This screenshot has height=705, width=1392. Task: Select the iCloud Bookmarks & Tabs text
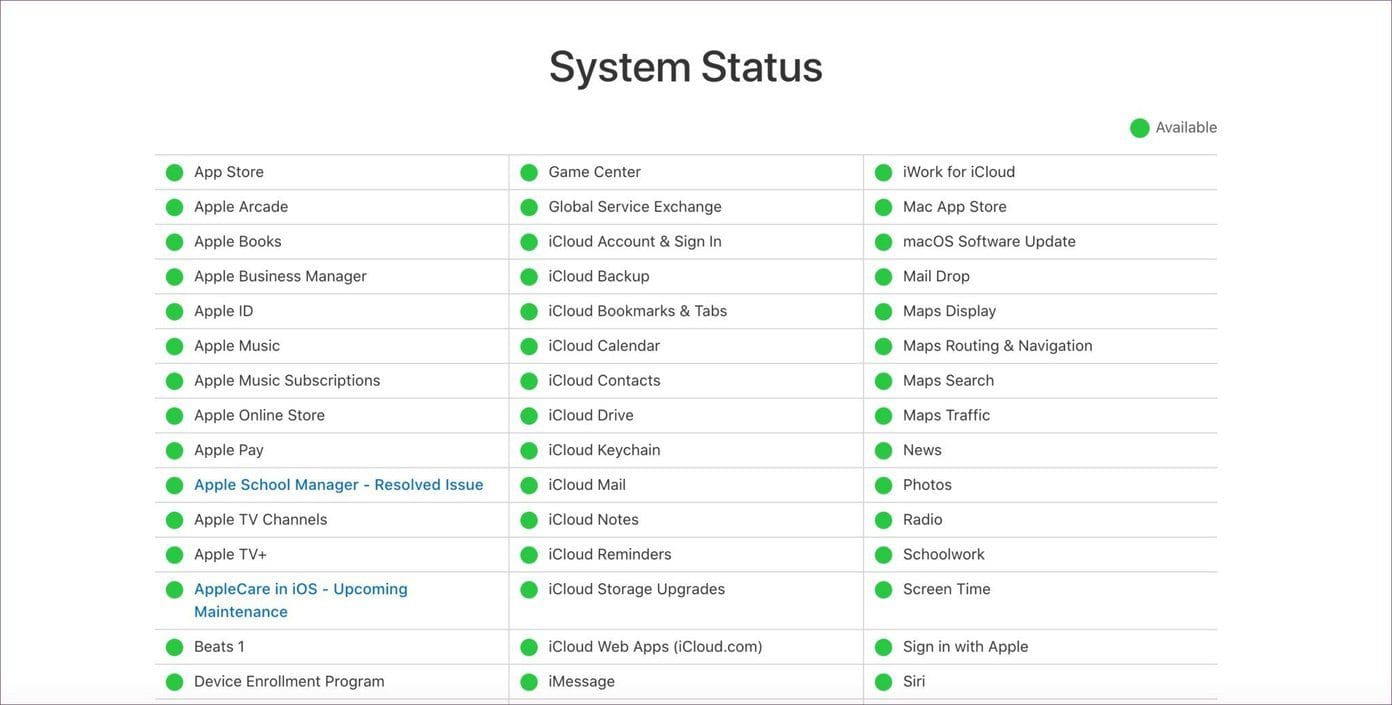[x=638, y=311]
